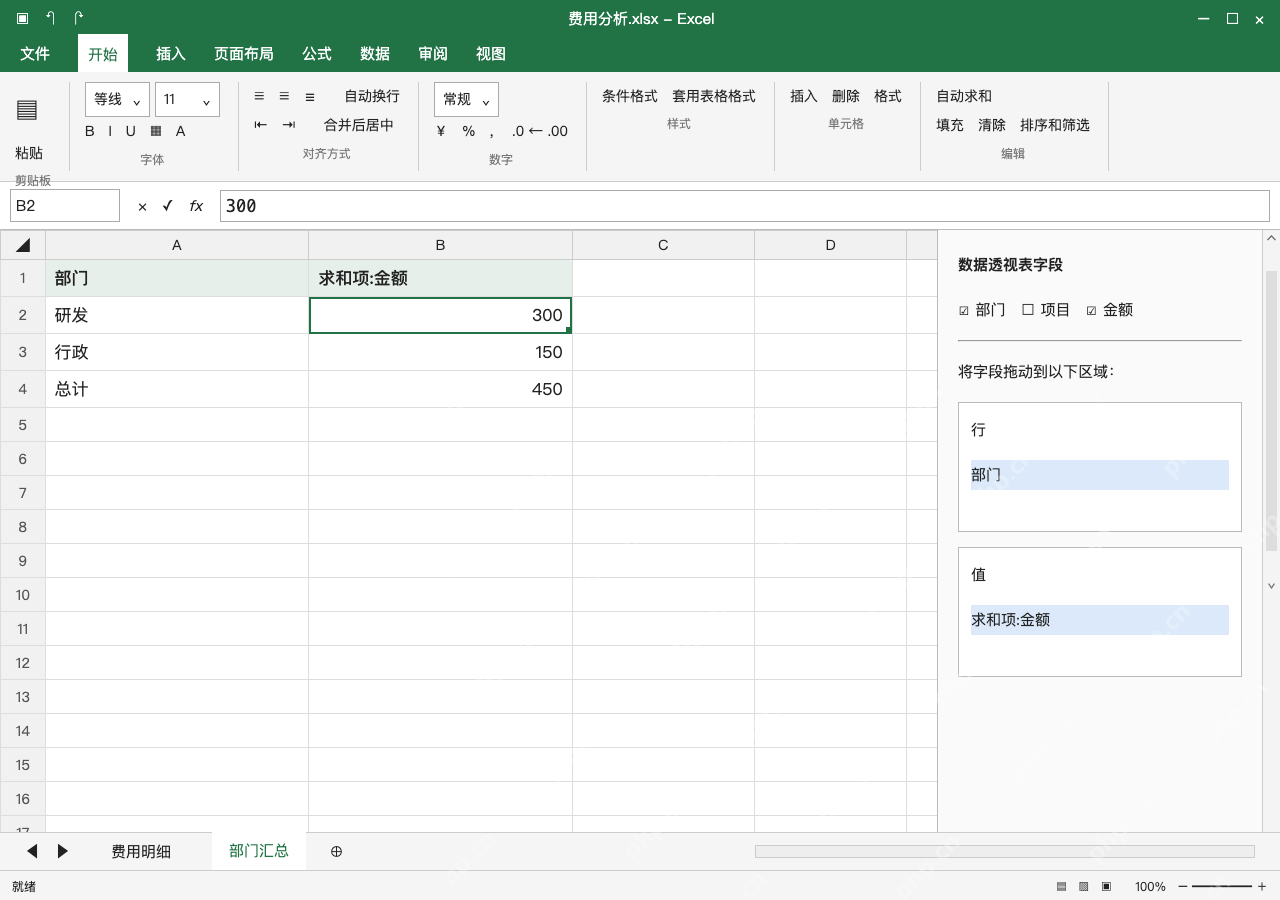Apply bold with the B icon

point(90,131)
